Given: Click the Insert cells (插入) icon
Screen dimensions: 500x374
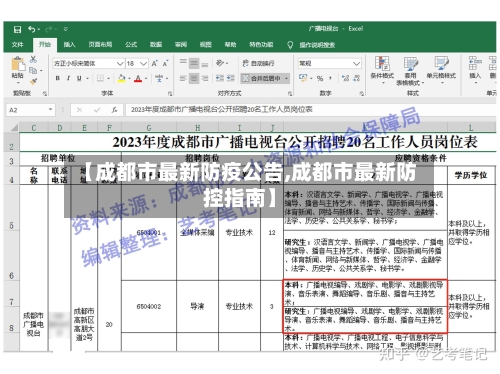Looking at the screenshot, I should point(475,64).
